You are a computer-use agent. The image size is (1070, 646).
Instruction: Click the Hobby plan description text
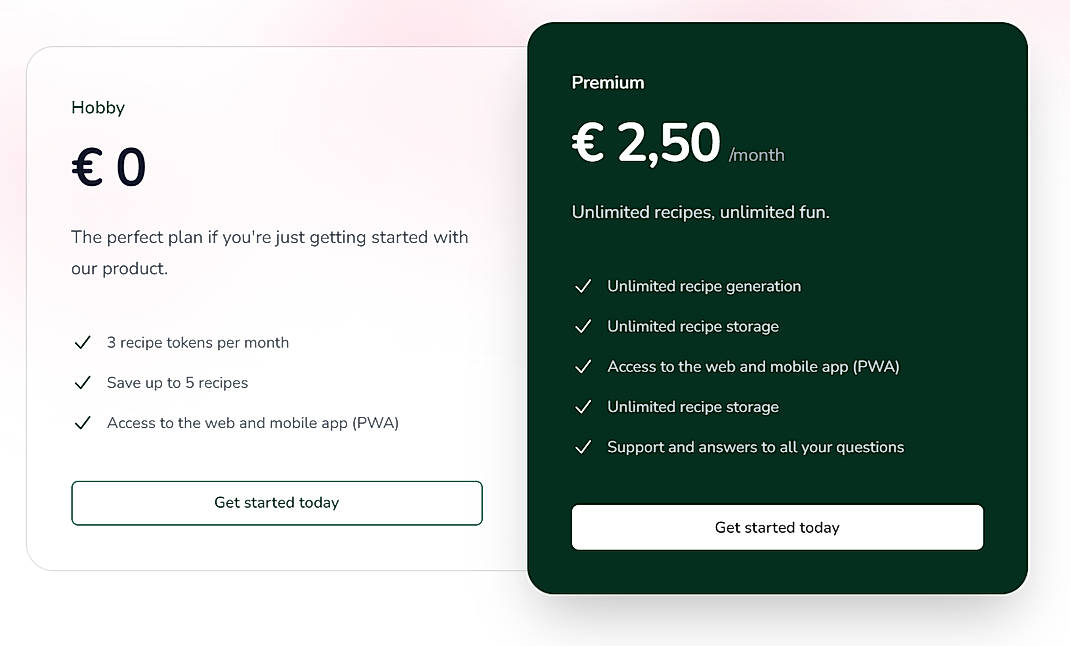coord(269,252)
